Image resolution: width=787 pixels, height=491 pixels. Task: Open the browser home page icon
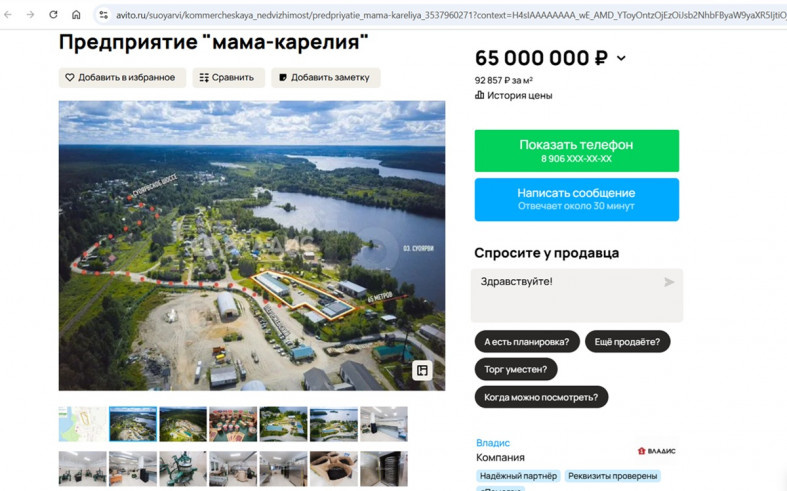(x=76, y=15)
